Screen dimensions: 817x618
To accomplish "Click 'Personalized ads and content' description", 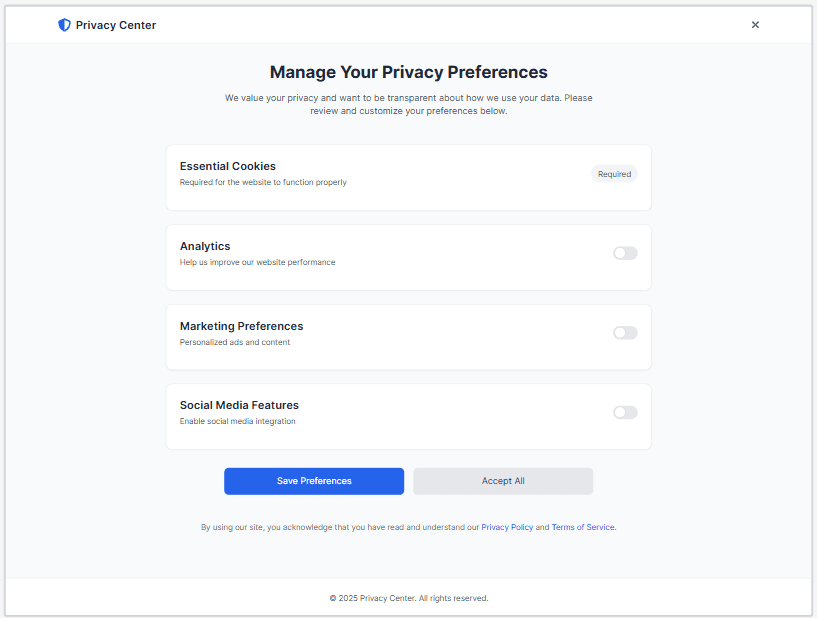I will tap(235, 342).
